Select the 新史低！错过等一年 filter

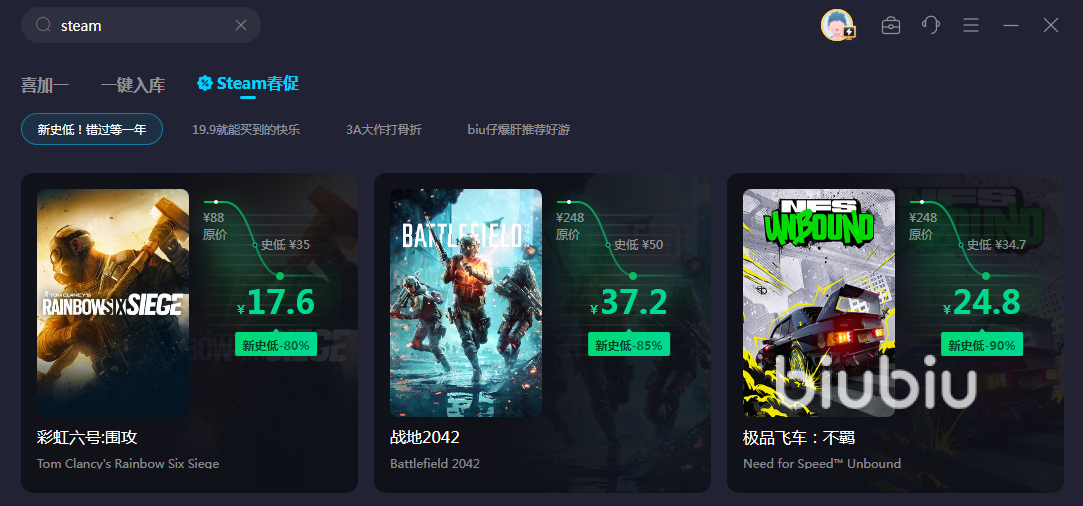pos(92,129)
